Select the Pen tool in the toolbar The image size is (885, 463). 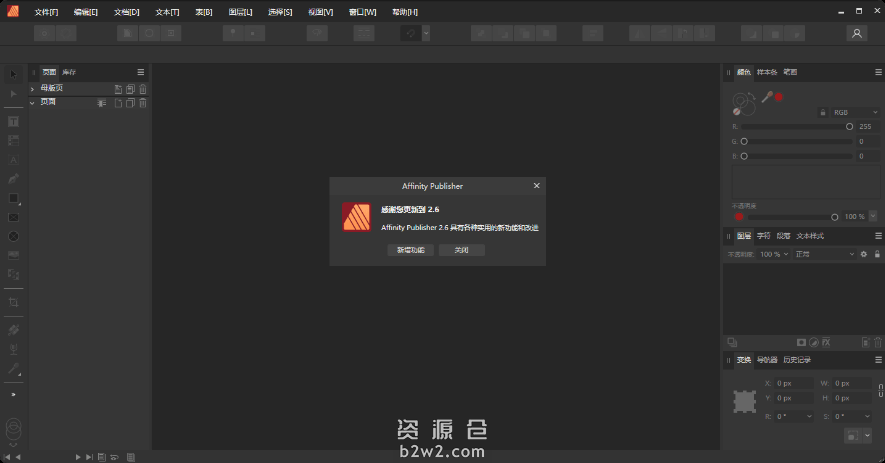pos(14,178)
